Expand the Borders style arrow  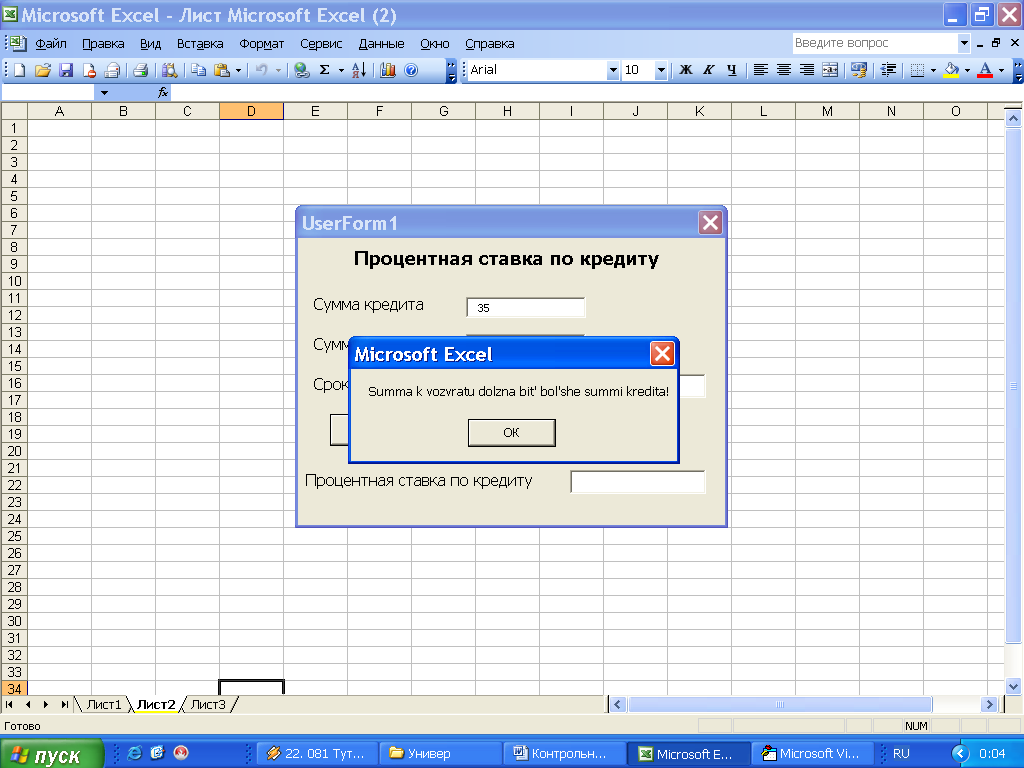coord(933,70)
